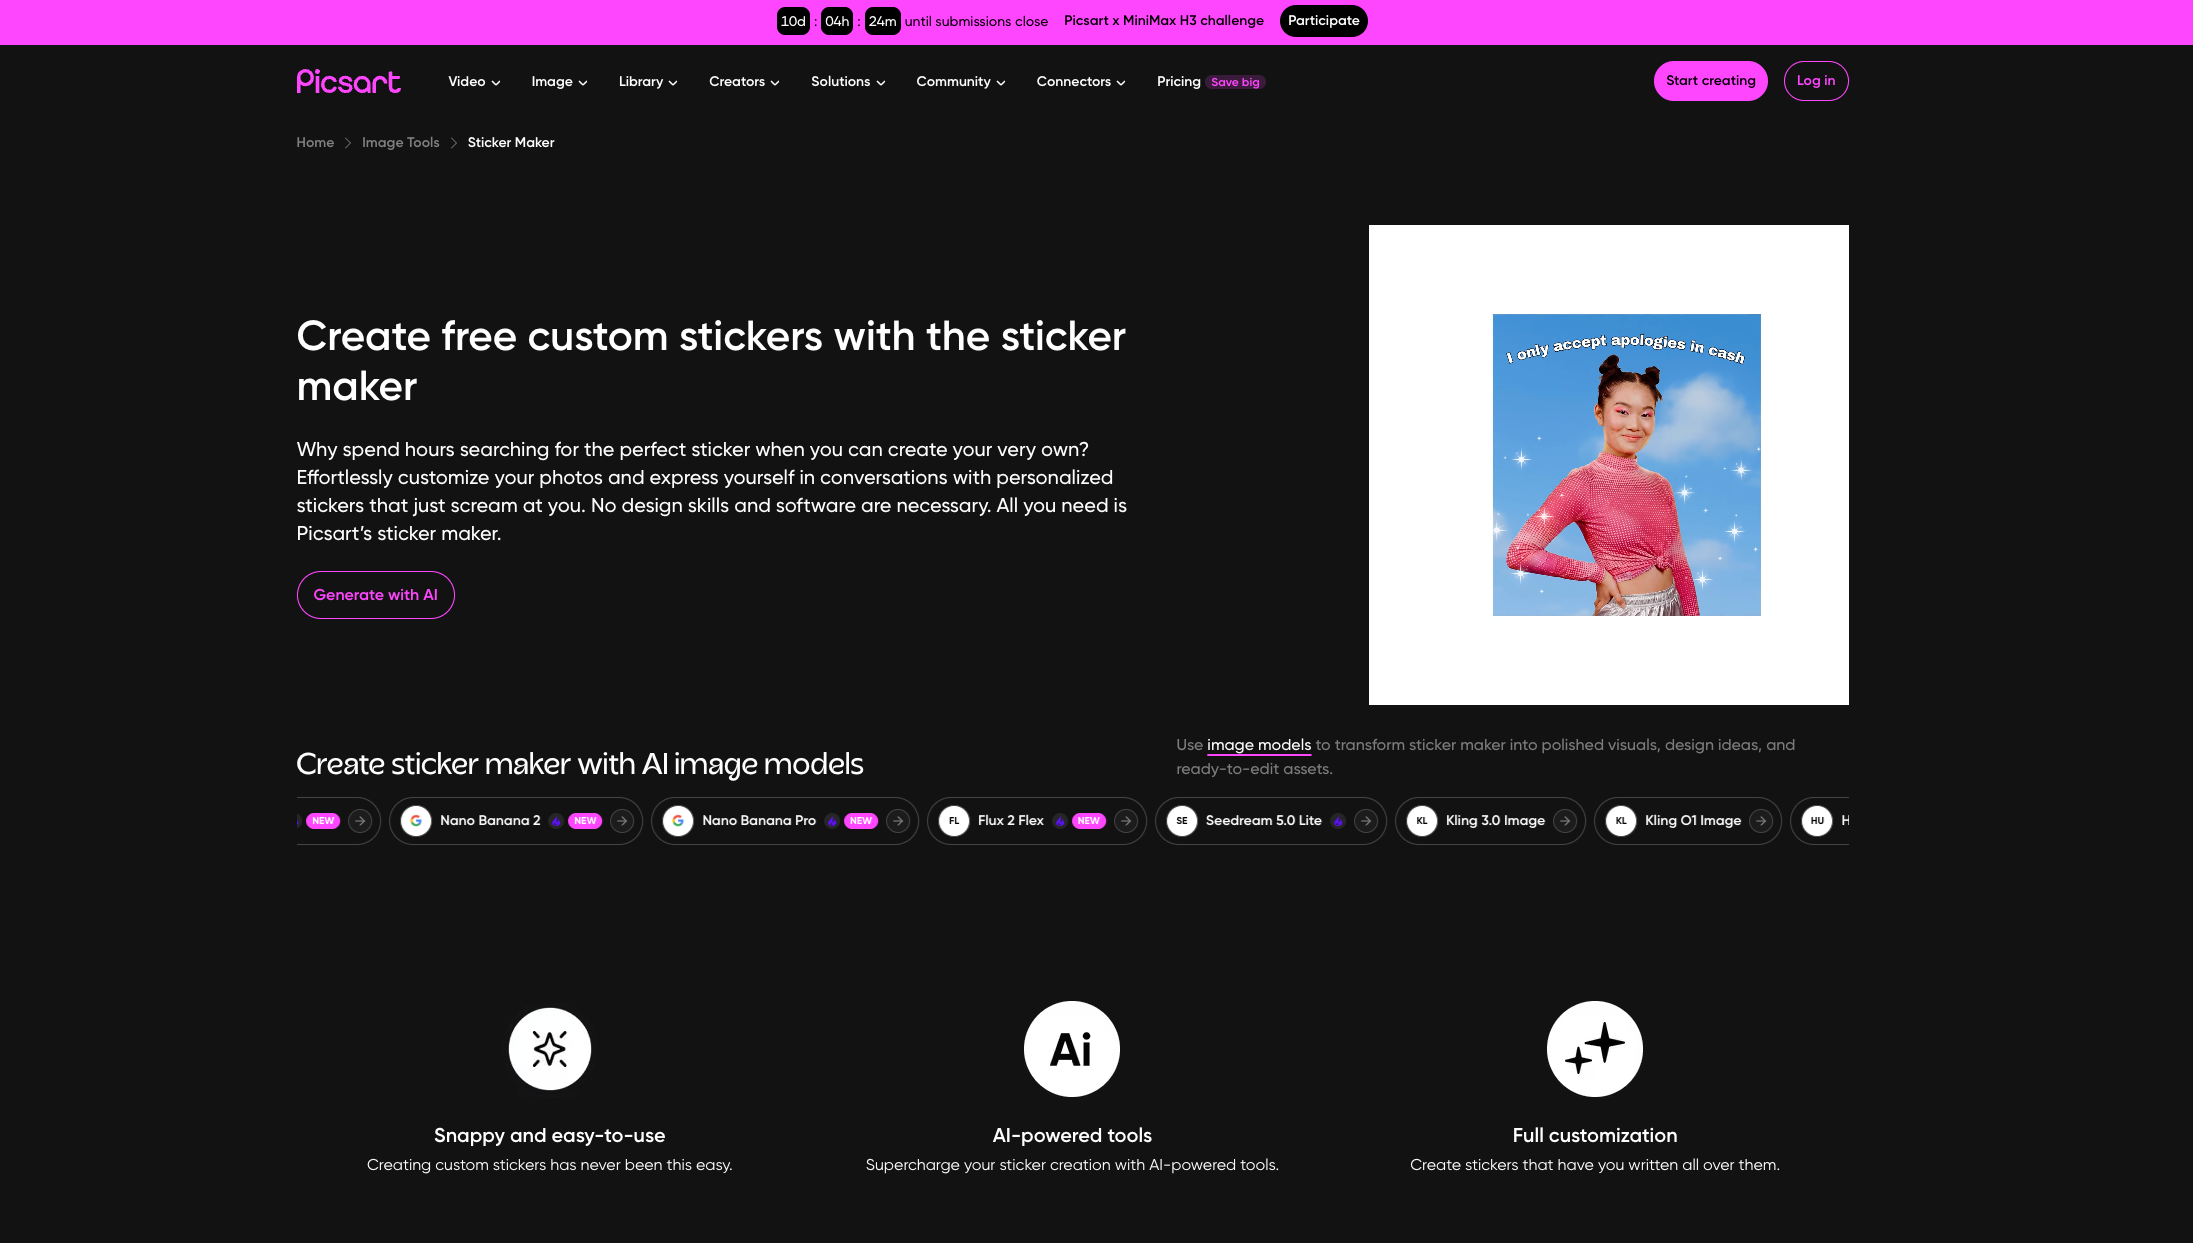Click the arrow icon on Nano Banana 2
Viewport: 2193px width, 1243px height.
622,821
